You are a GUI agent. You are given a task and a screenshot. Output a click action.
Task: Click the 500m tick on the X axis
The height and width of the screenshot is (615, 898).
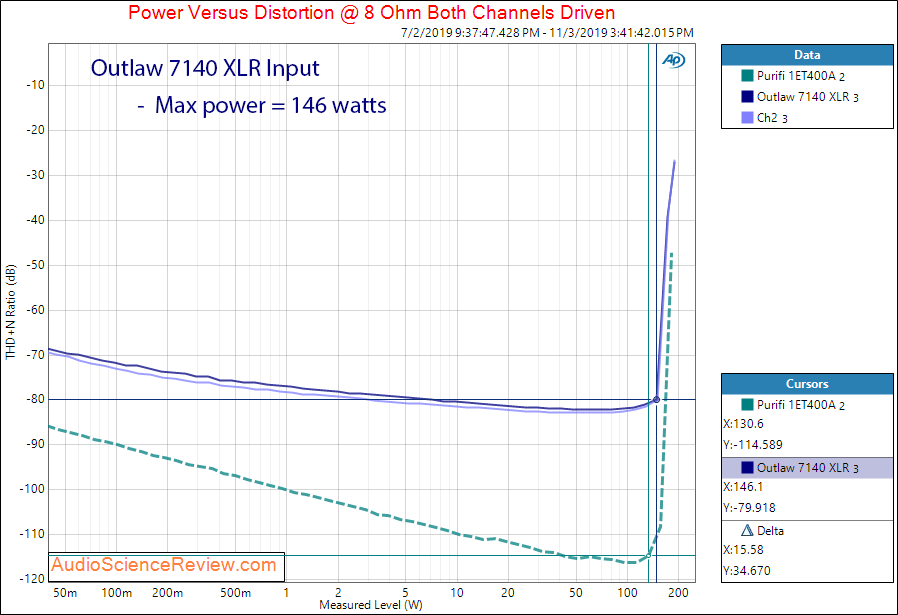(x=235, y=593)
